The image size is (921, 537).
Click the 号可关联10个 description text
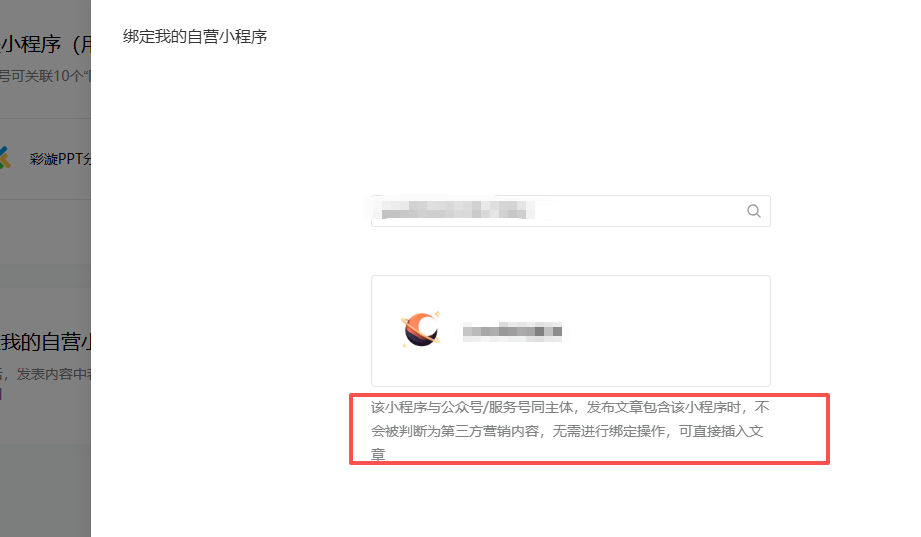(x=45, y=76)
